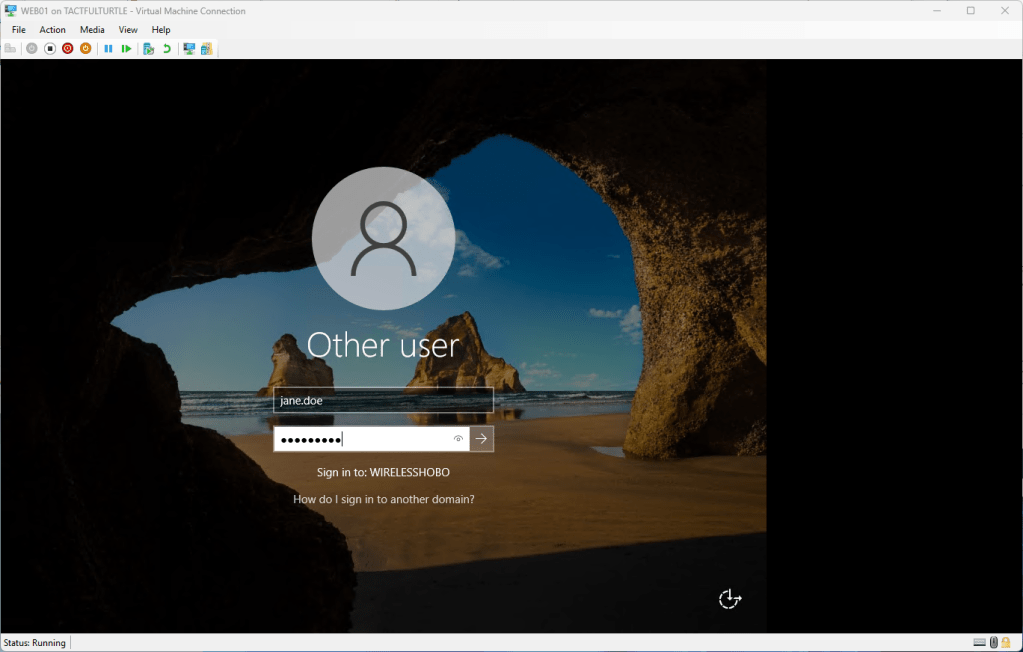Click the green Revert arrow icon
The image size is (1023, 652).
(166, 49)
